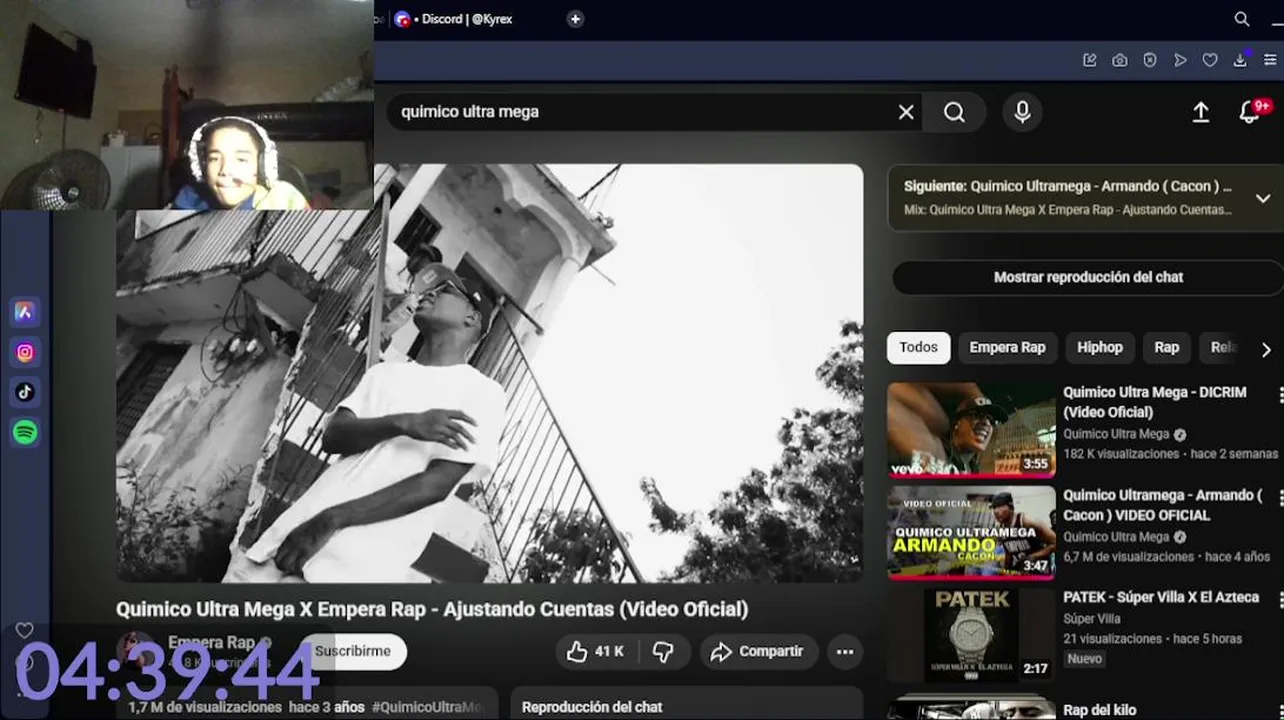Select the Rap filter chip
This screenshot has width=1284, height=720.
1167,347
